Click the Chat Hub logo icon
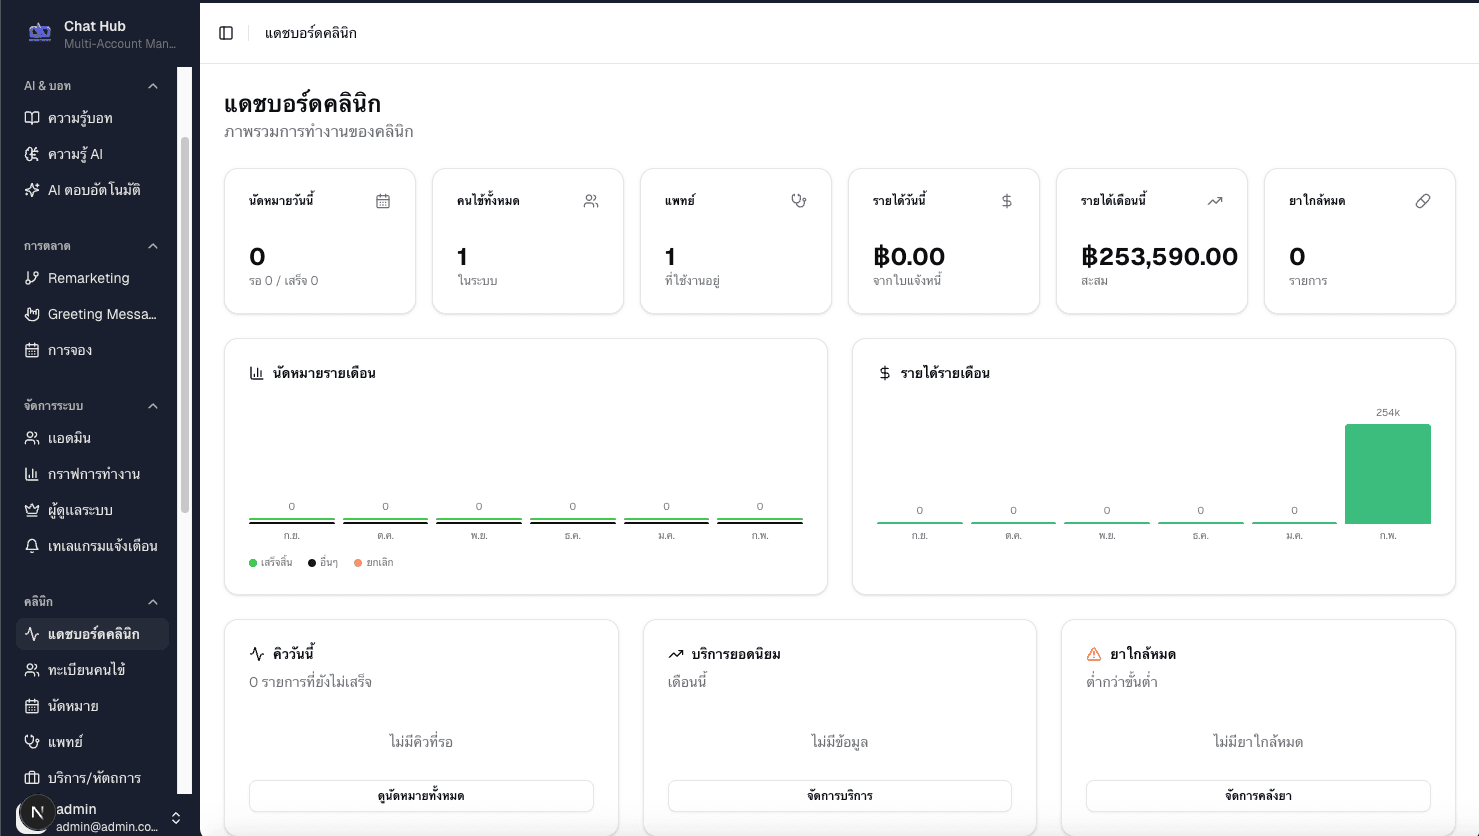The width and height of the screenshot is (1479, 836). coord(38,31)
